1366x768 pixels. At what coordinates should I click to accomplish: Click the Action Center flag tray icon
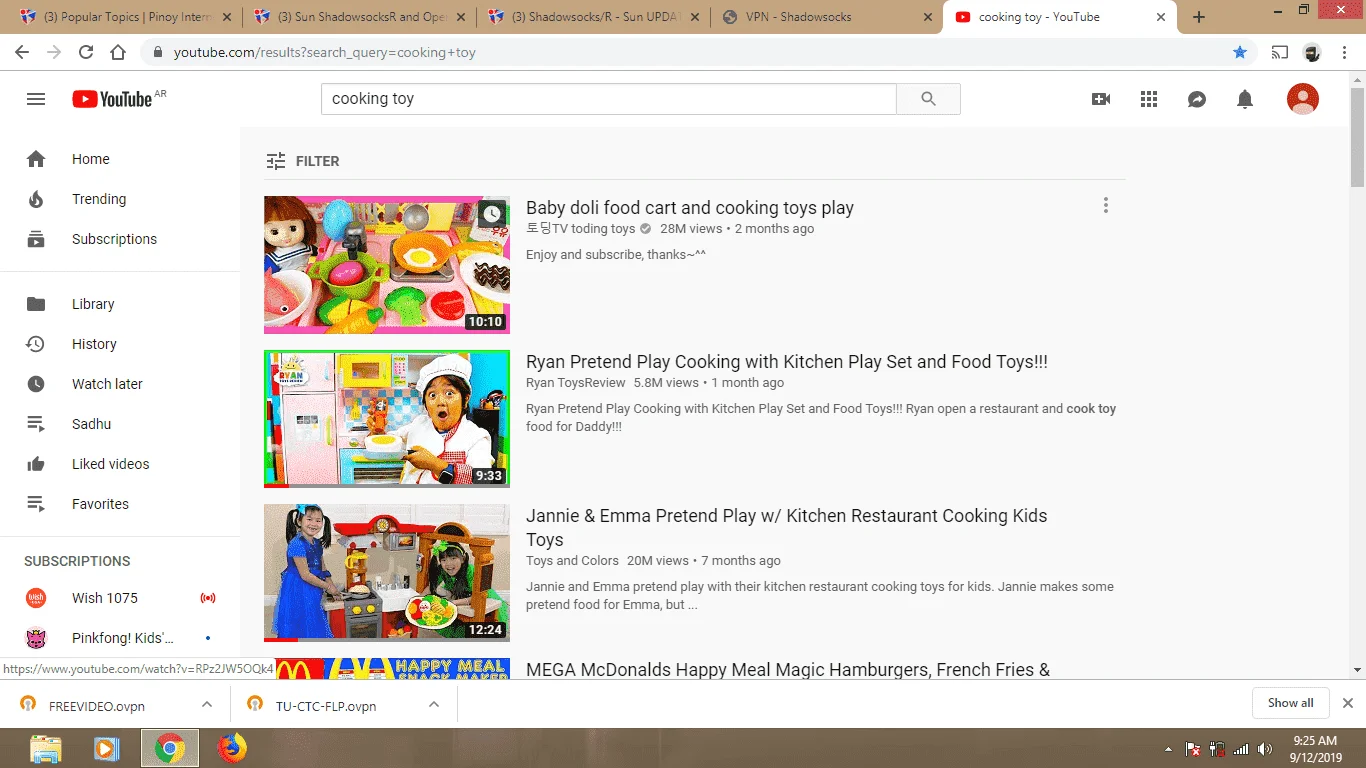click(x=1193, y=749)
